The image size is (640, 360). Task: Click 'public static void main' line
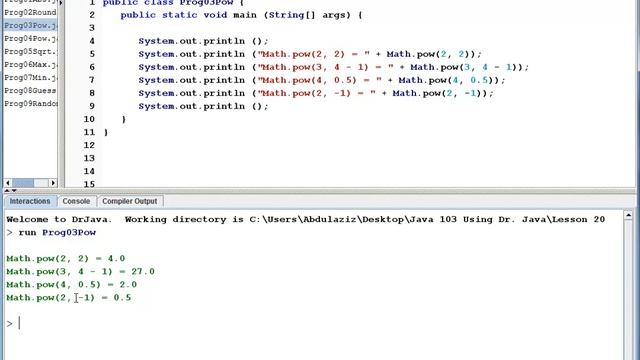(x=241, y=15)
